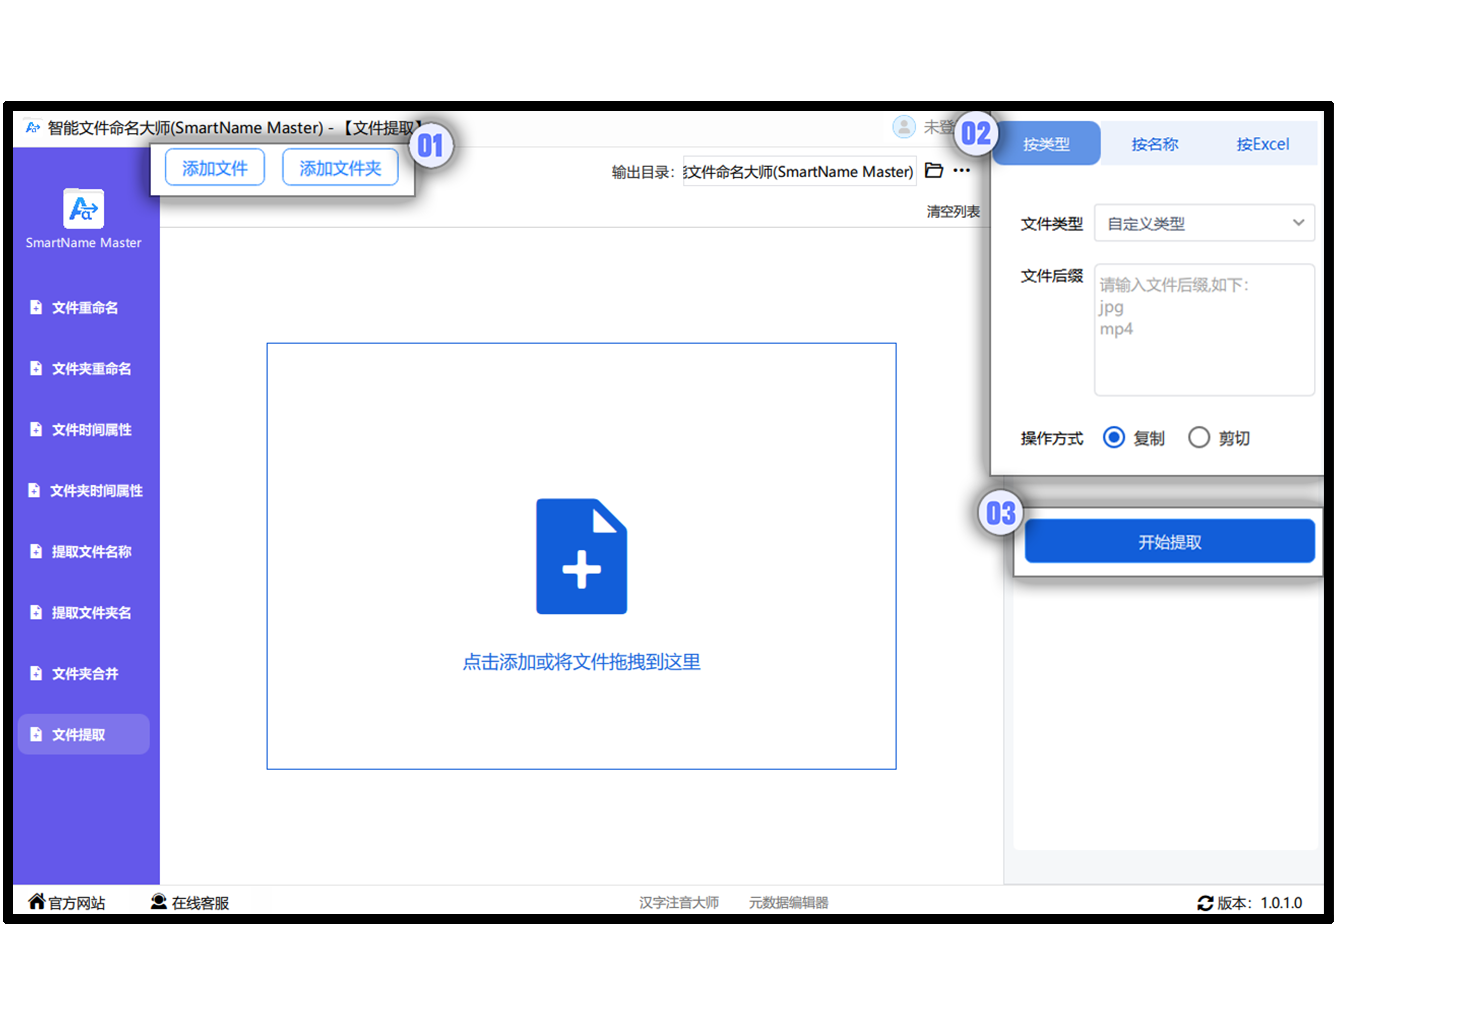The width and height of the screenshot is (1460, 1012).
Task: Open 在线客服 support icon
Action: click(x=159, y=902)
